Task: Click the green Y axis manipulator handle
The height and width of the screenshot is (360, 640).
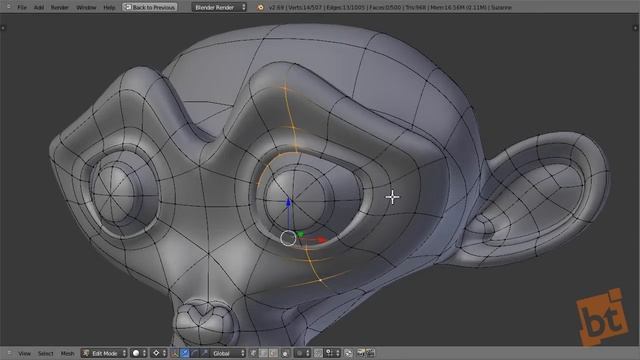Action: [301, 234]
